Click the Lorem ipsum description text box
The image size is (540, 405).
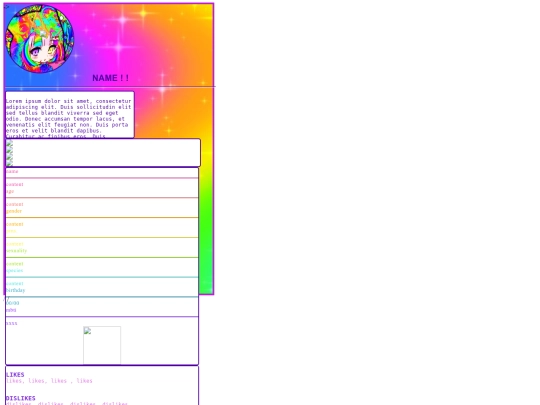[x=70, y=115]
